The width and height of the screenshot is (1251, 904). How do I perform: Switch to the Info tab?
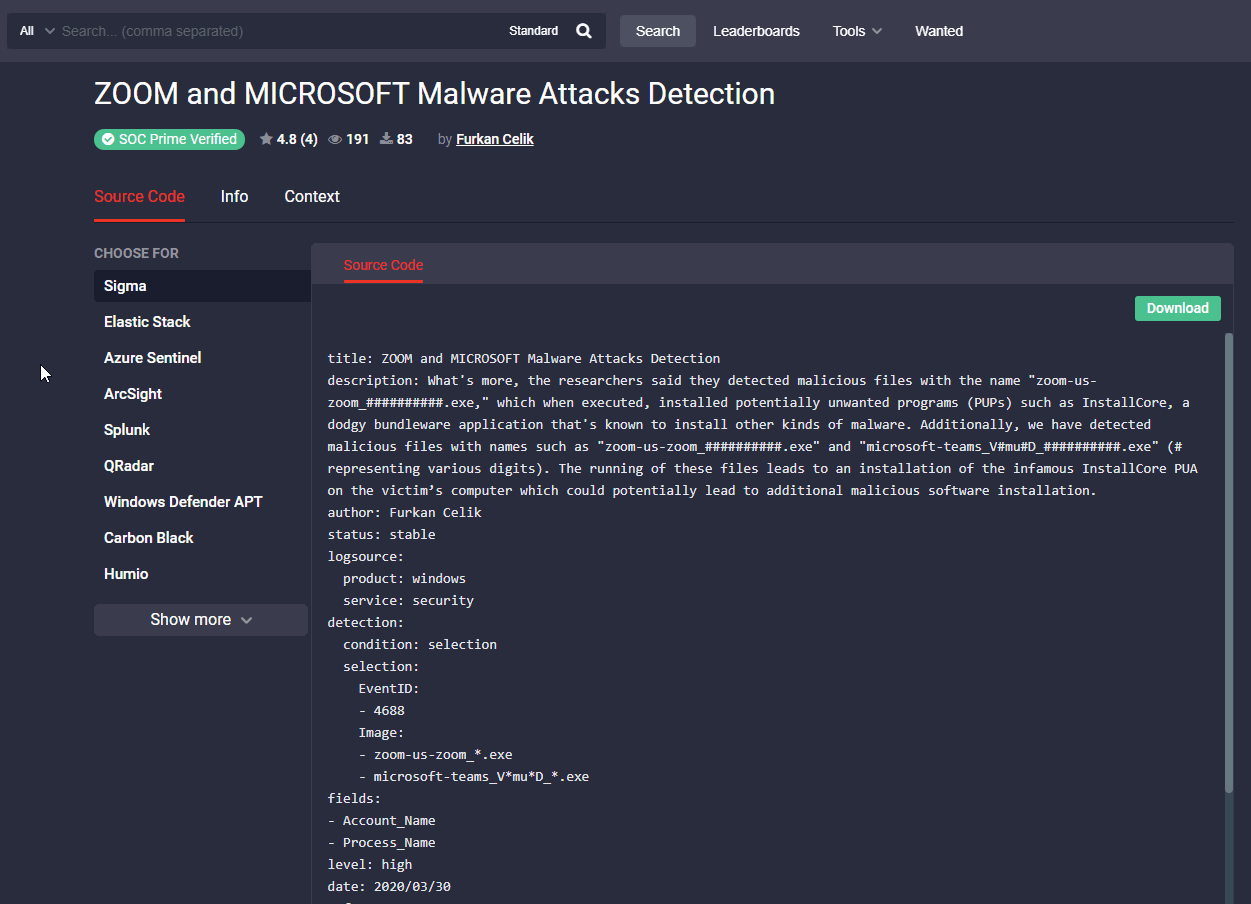pos(234,196)
